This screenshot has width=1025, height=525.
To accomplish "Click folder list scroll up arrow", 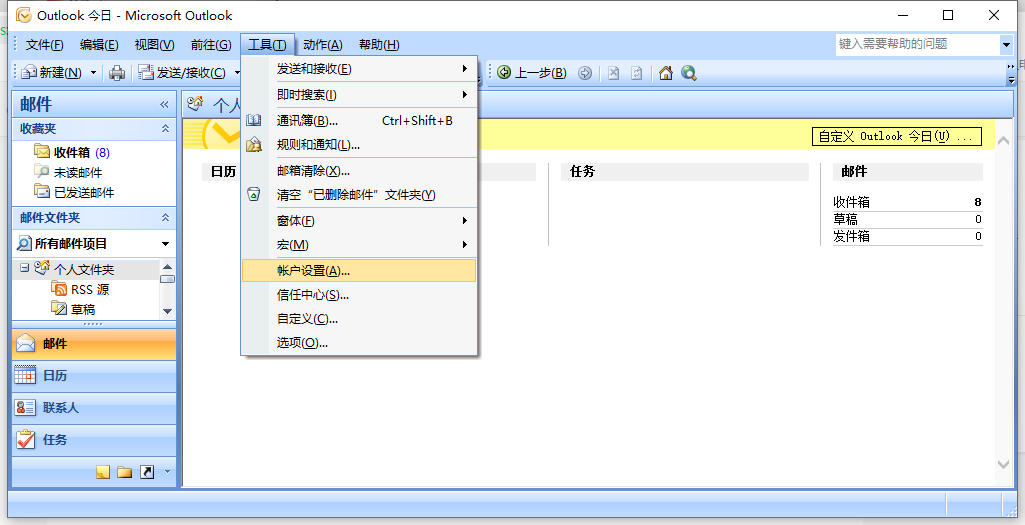I will pos(167,266).
